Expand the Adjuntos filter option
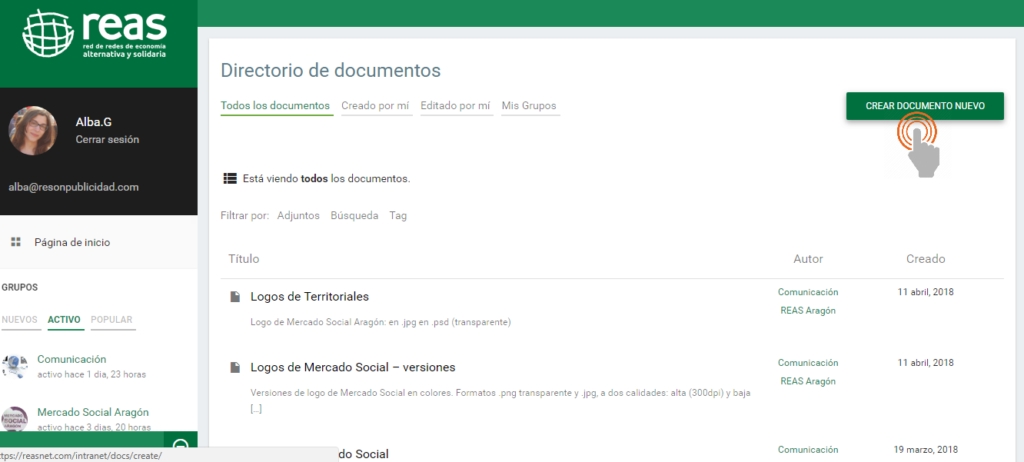This screenshot has height=462, width=1024. click(298, 215)
